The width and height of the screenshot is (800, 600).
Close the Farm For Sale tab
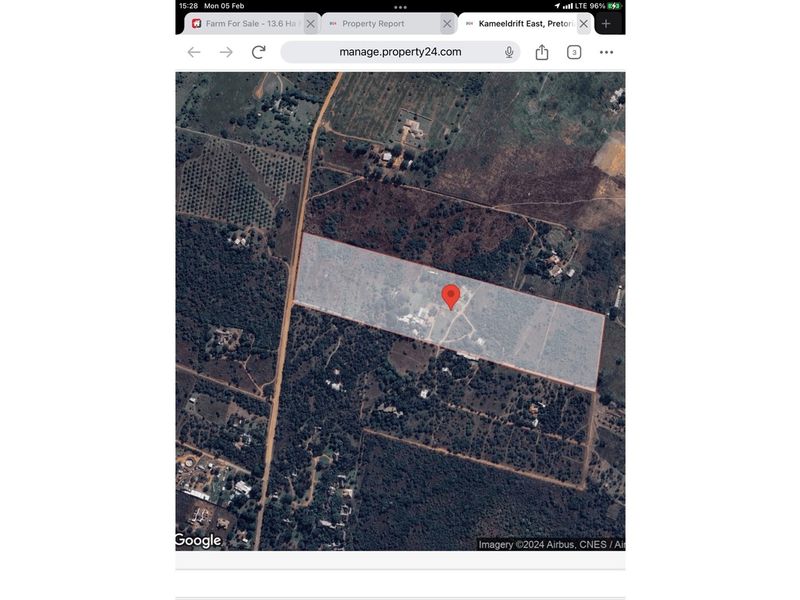pos(310,23)
